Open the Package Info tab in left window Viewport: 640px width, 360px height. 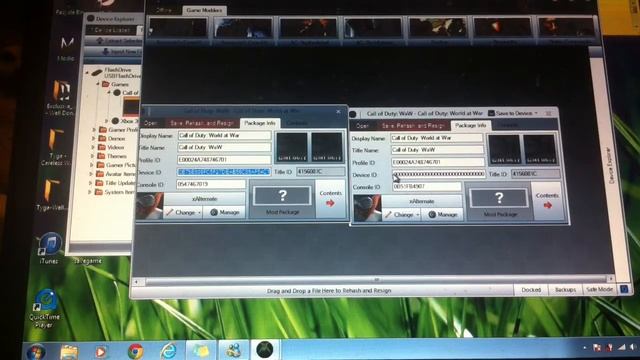click(x=260, y=123)
